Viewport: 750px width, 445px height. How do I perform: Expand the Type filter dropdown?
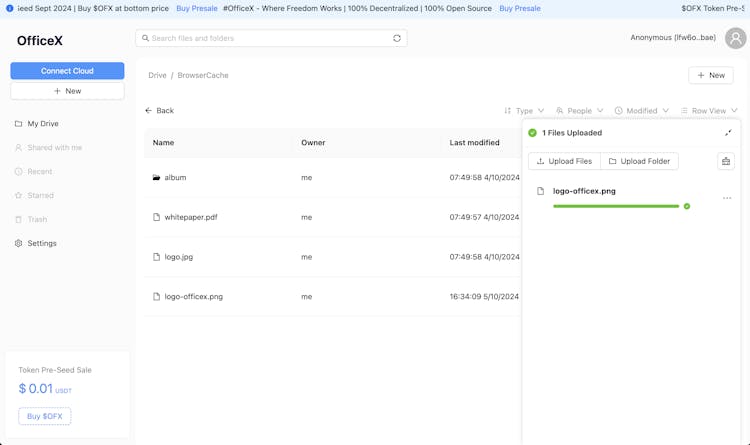(x=524, y=111)
